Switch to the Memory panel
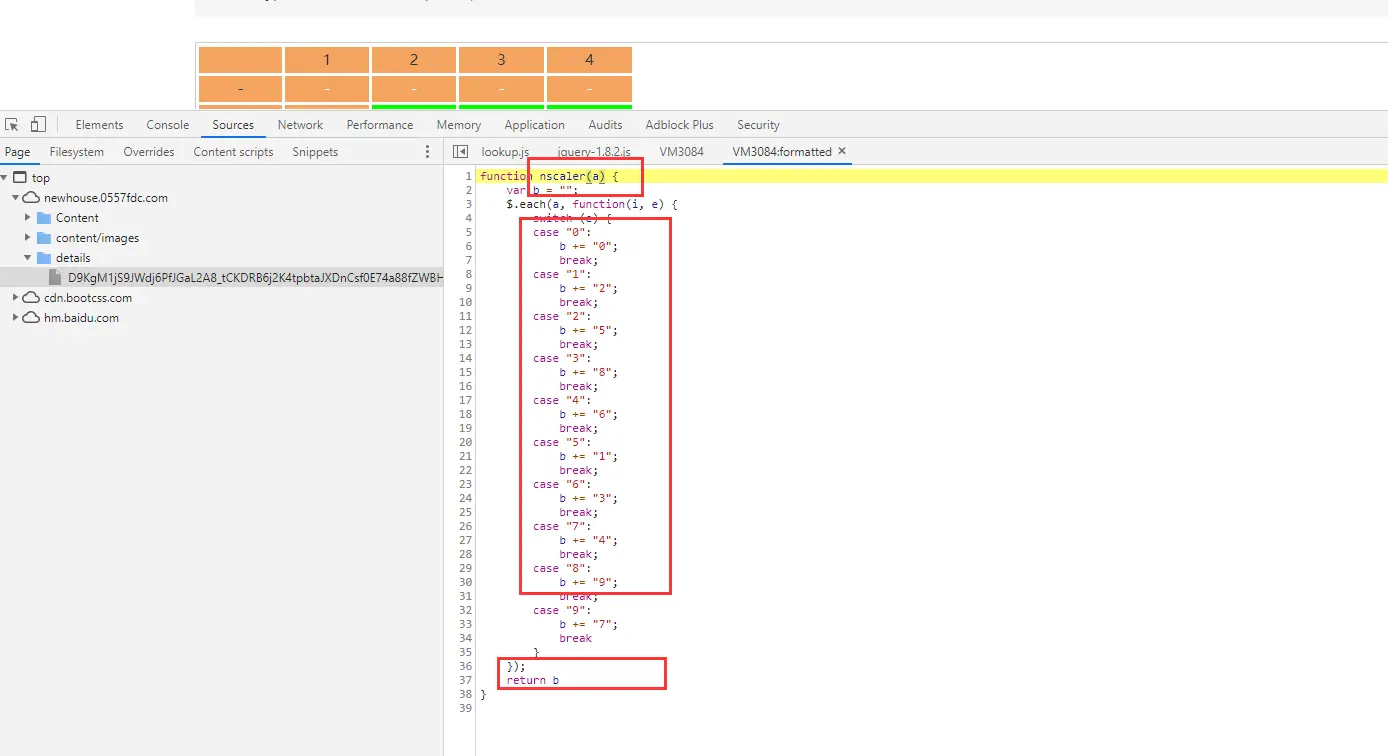1388x756 pixels. 459,125
